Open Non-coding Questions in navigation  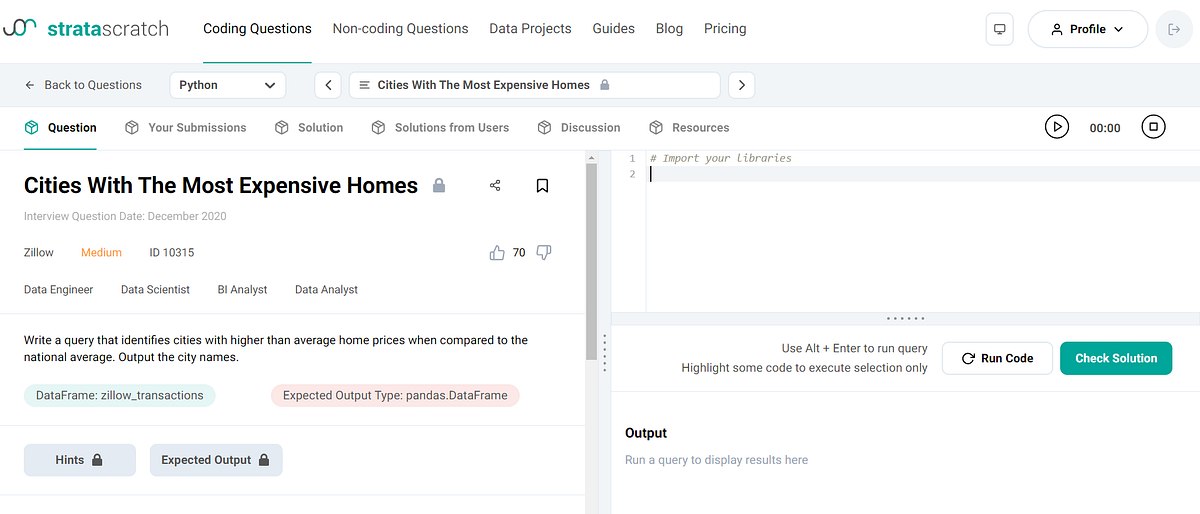click(400, 29)
